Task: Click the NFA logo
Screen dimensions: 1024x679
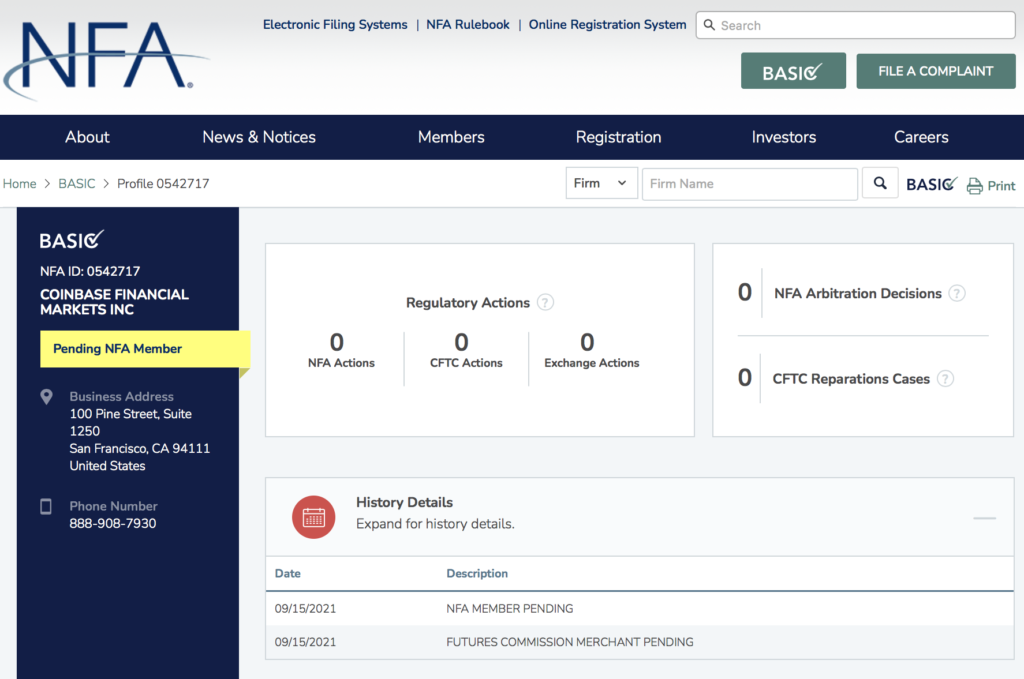Action: (106, 59)
